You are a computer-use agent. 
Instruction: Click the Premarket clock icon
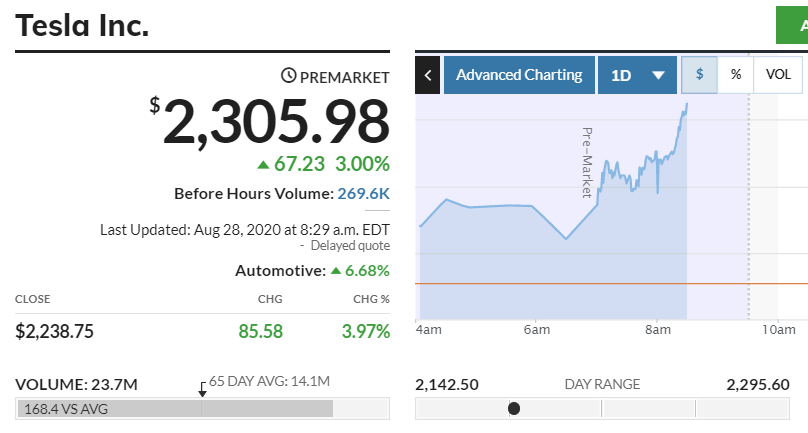click(289, 76)
